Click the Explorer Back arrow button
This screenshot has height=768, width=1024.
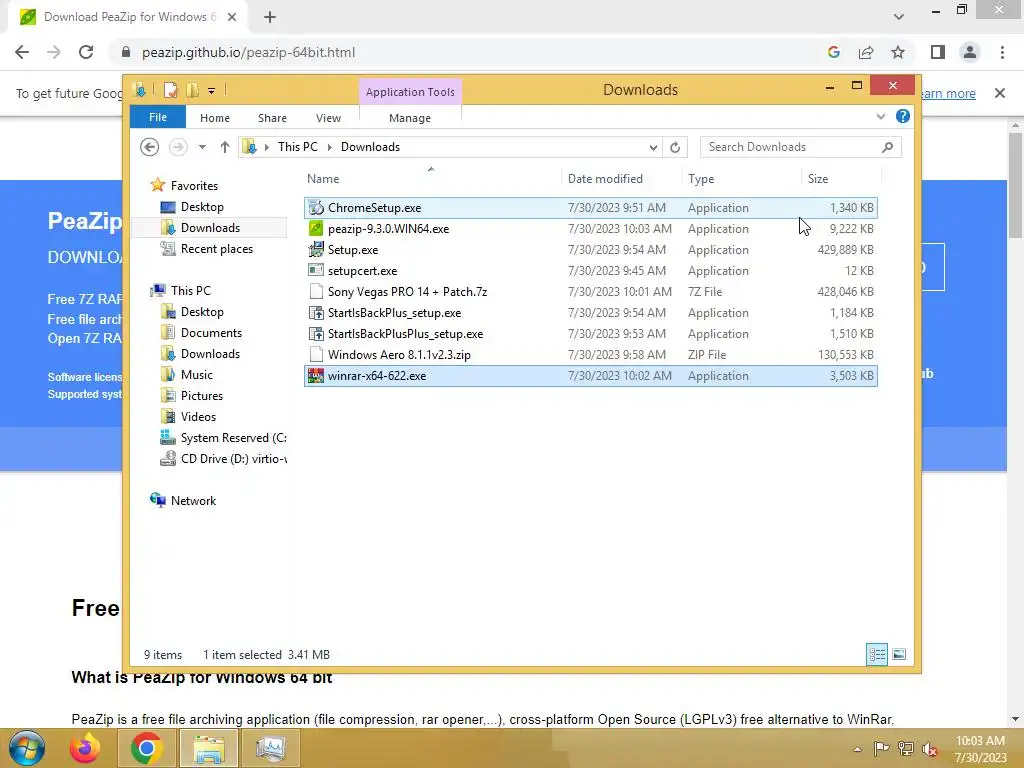click(x=150, y=147)
